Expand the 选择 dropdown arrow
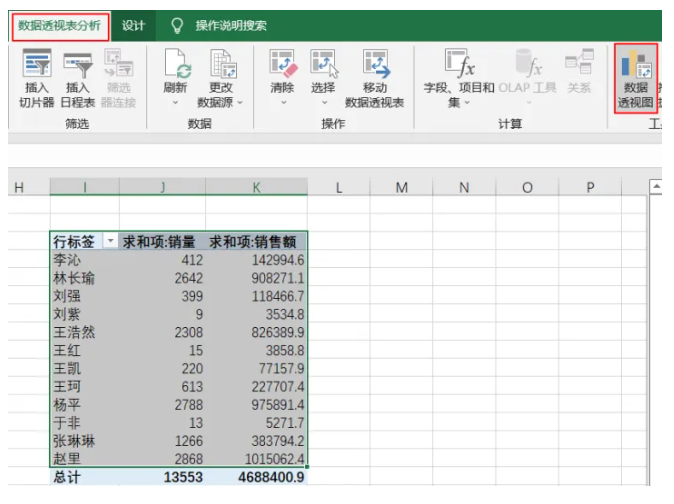Image resolution: width=674 pixels, height=504 pixels. (x=325, y=103)
